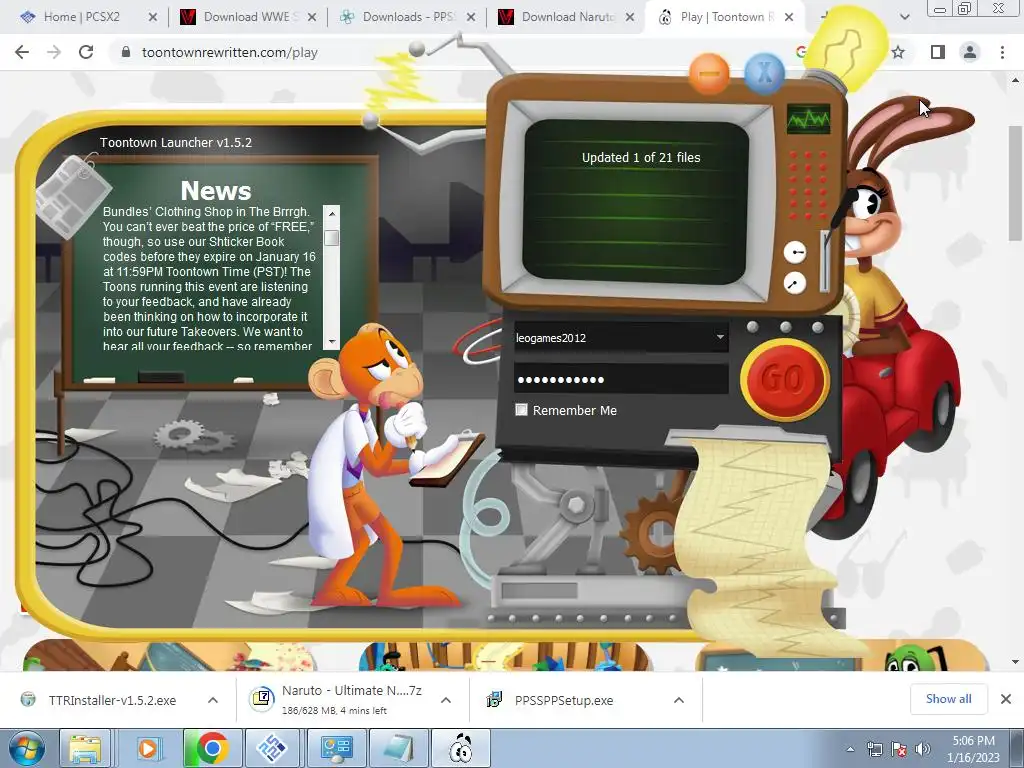This screenshot has width=1024, height=768.
Task: Click the page scrollbar down arrow
Action: tap(1016, 662)
